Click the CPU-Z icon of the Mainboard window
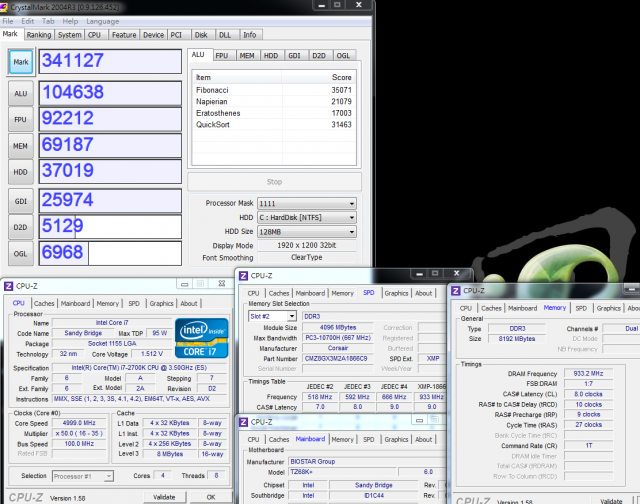 pos(244,422)
